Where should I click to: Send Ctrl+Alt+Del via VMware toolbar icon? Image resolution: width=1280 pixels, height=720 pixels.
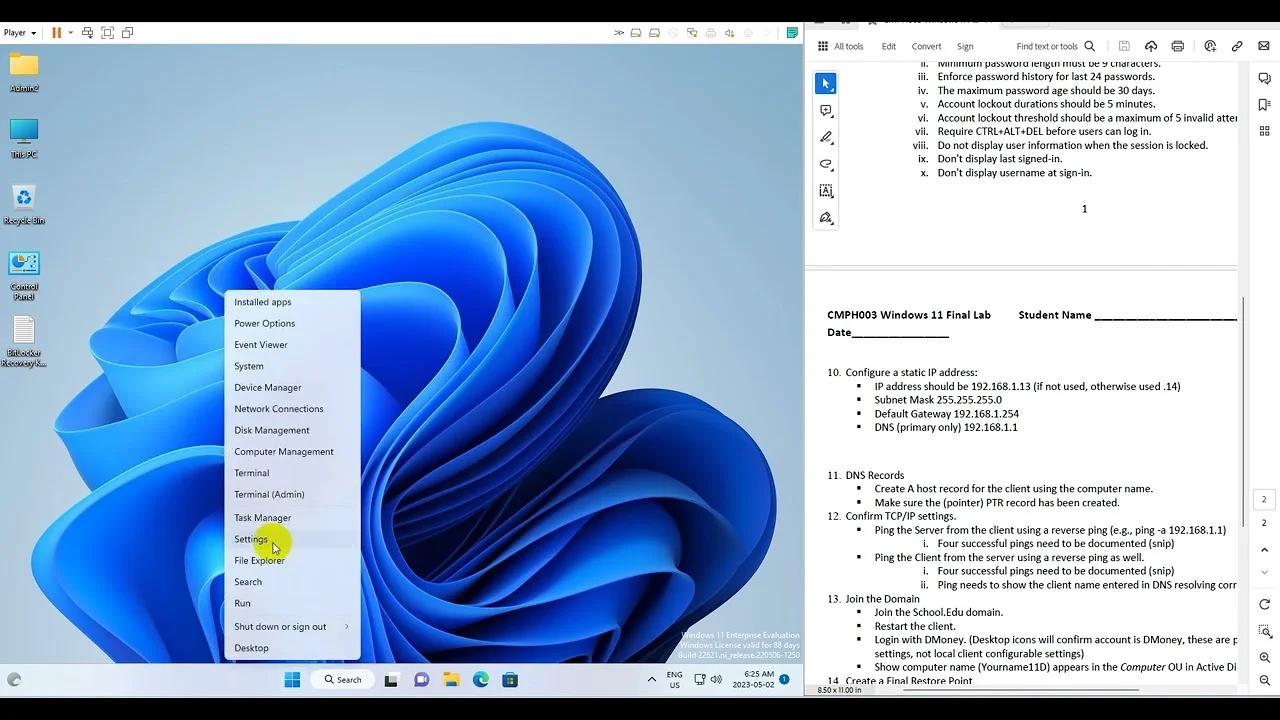87,32
